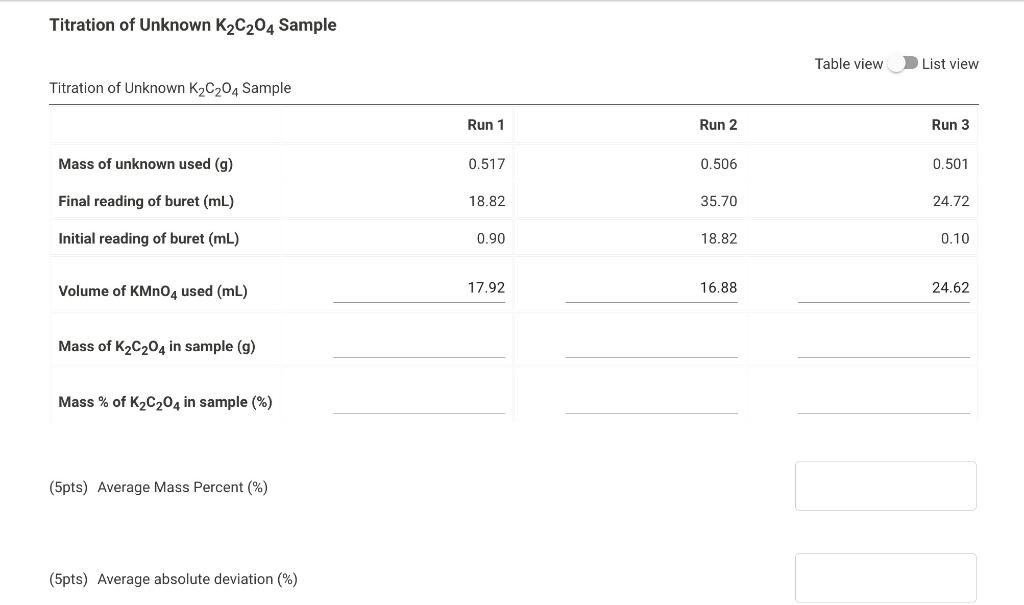Screen dimensions: 1024x605
Task: Click the Mass % field under Run 1
Action: coord(420,404)
